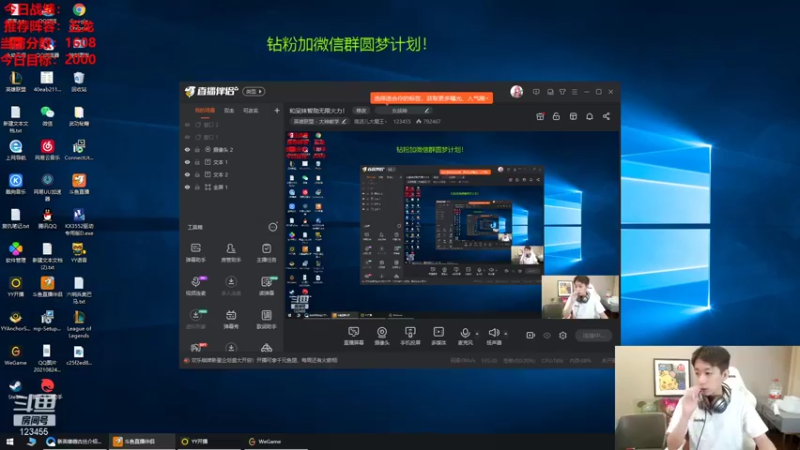Open the 弹幕助手 tool
The height and width of the screenshot is (450, 800).
pyautogui.click(x=195, y=253)
